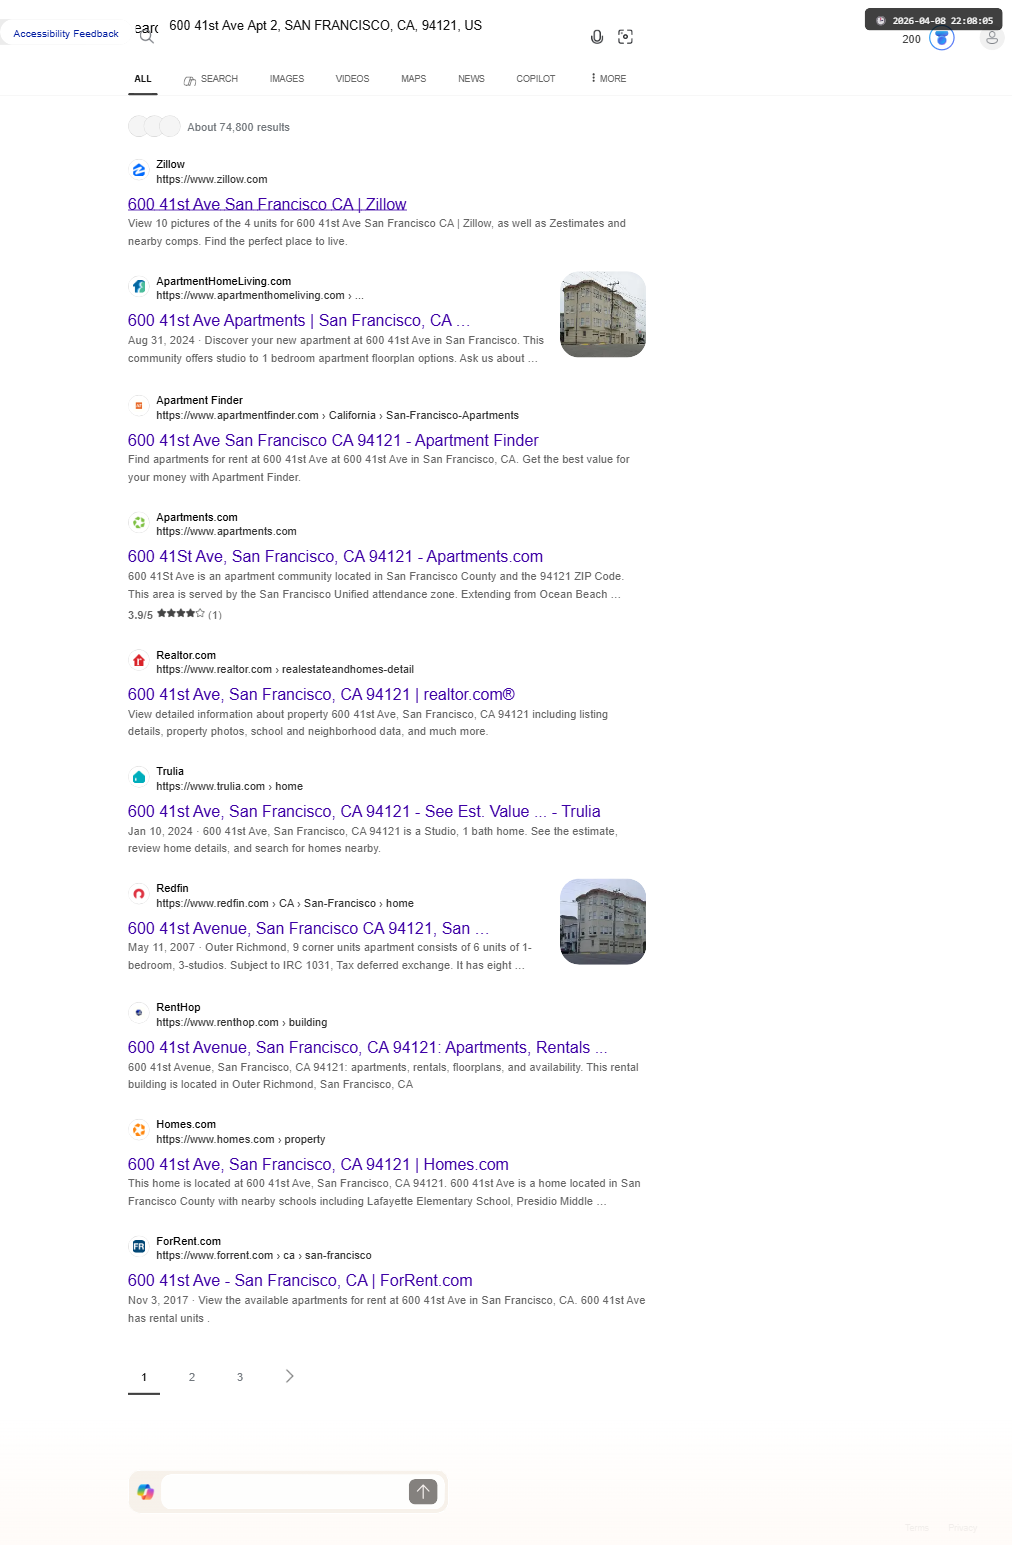Open visual search camera icon
This screenshot has height=1545, width=1012.
626,37
